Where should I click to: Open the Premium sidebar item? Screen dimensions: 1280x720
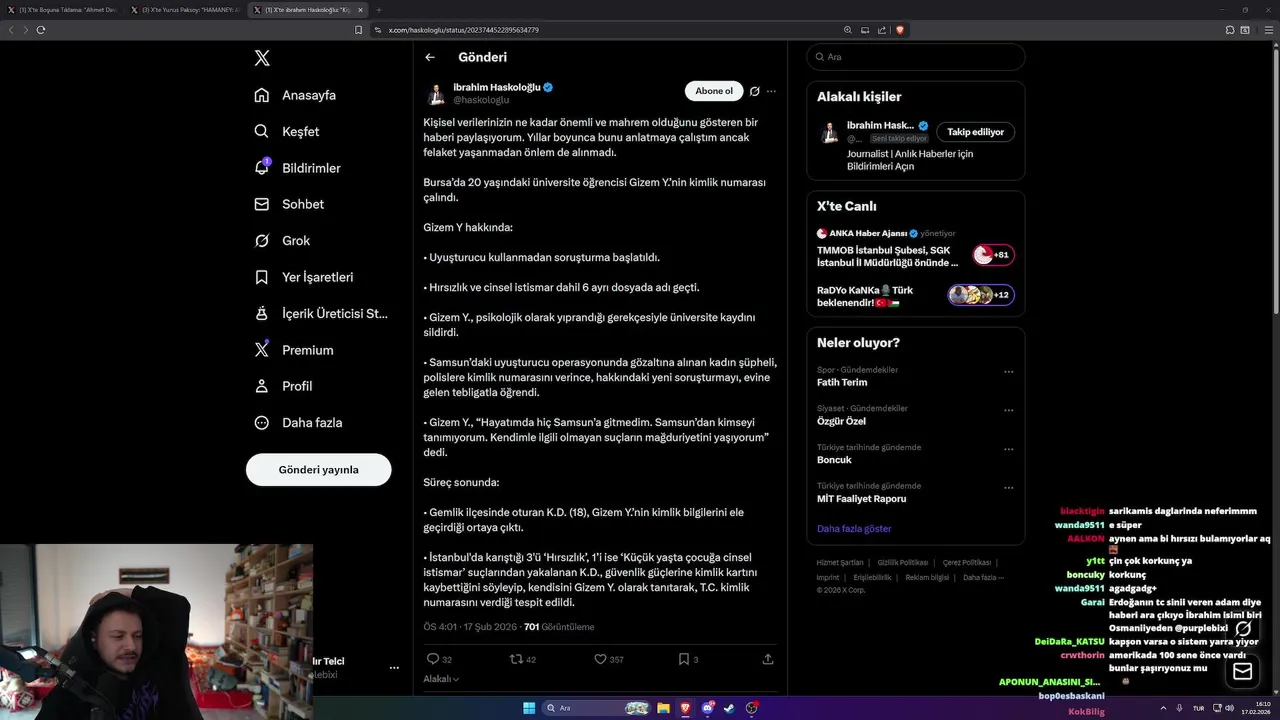(293, 350)
